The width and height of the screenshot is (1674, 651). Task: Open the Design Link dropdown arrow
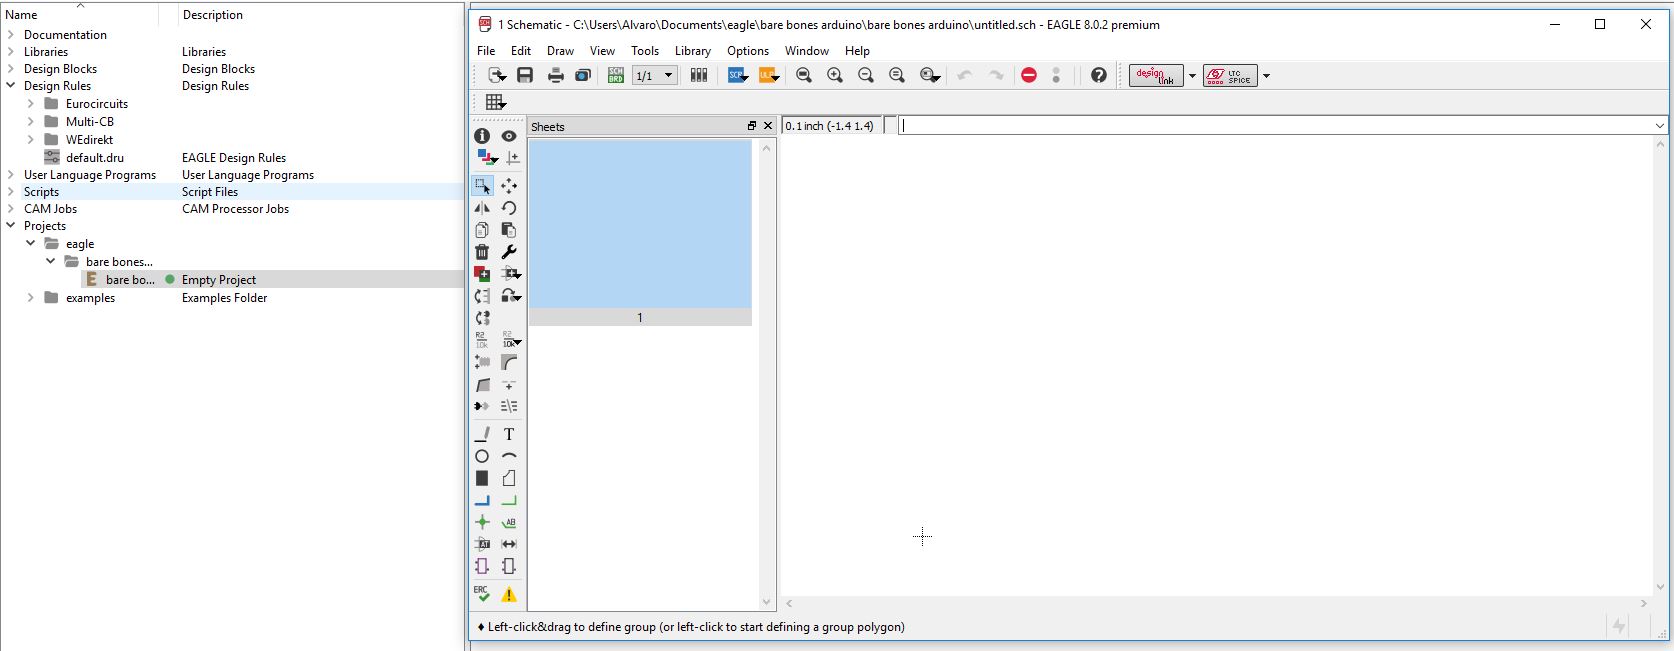[x=1192, y=76]
